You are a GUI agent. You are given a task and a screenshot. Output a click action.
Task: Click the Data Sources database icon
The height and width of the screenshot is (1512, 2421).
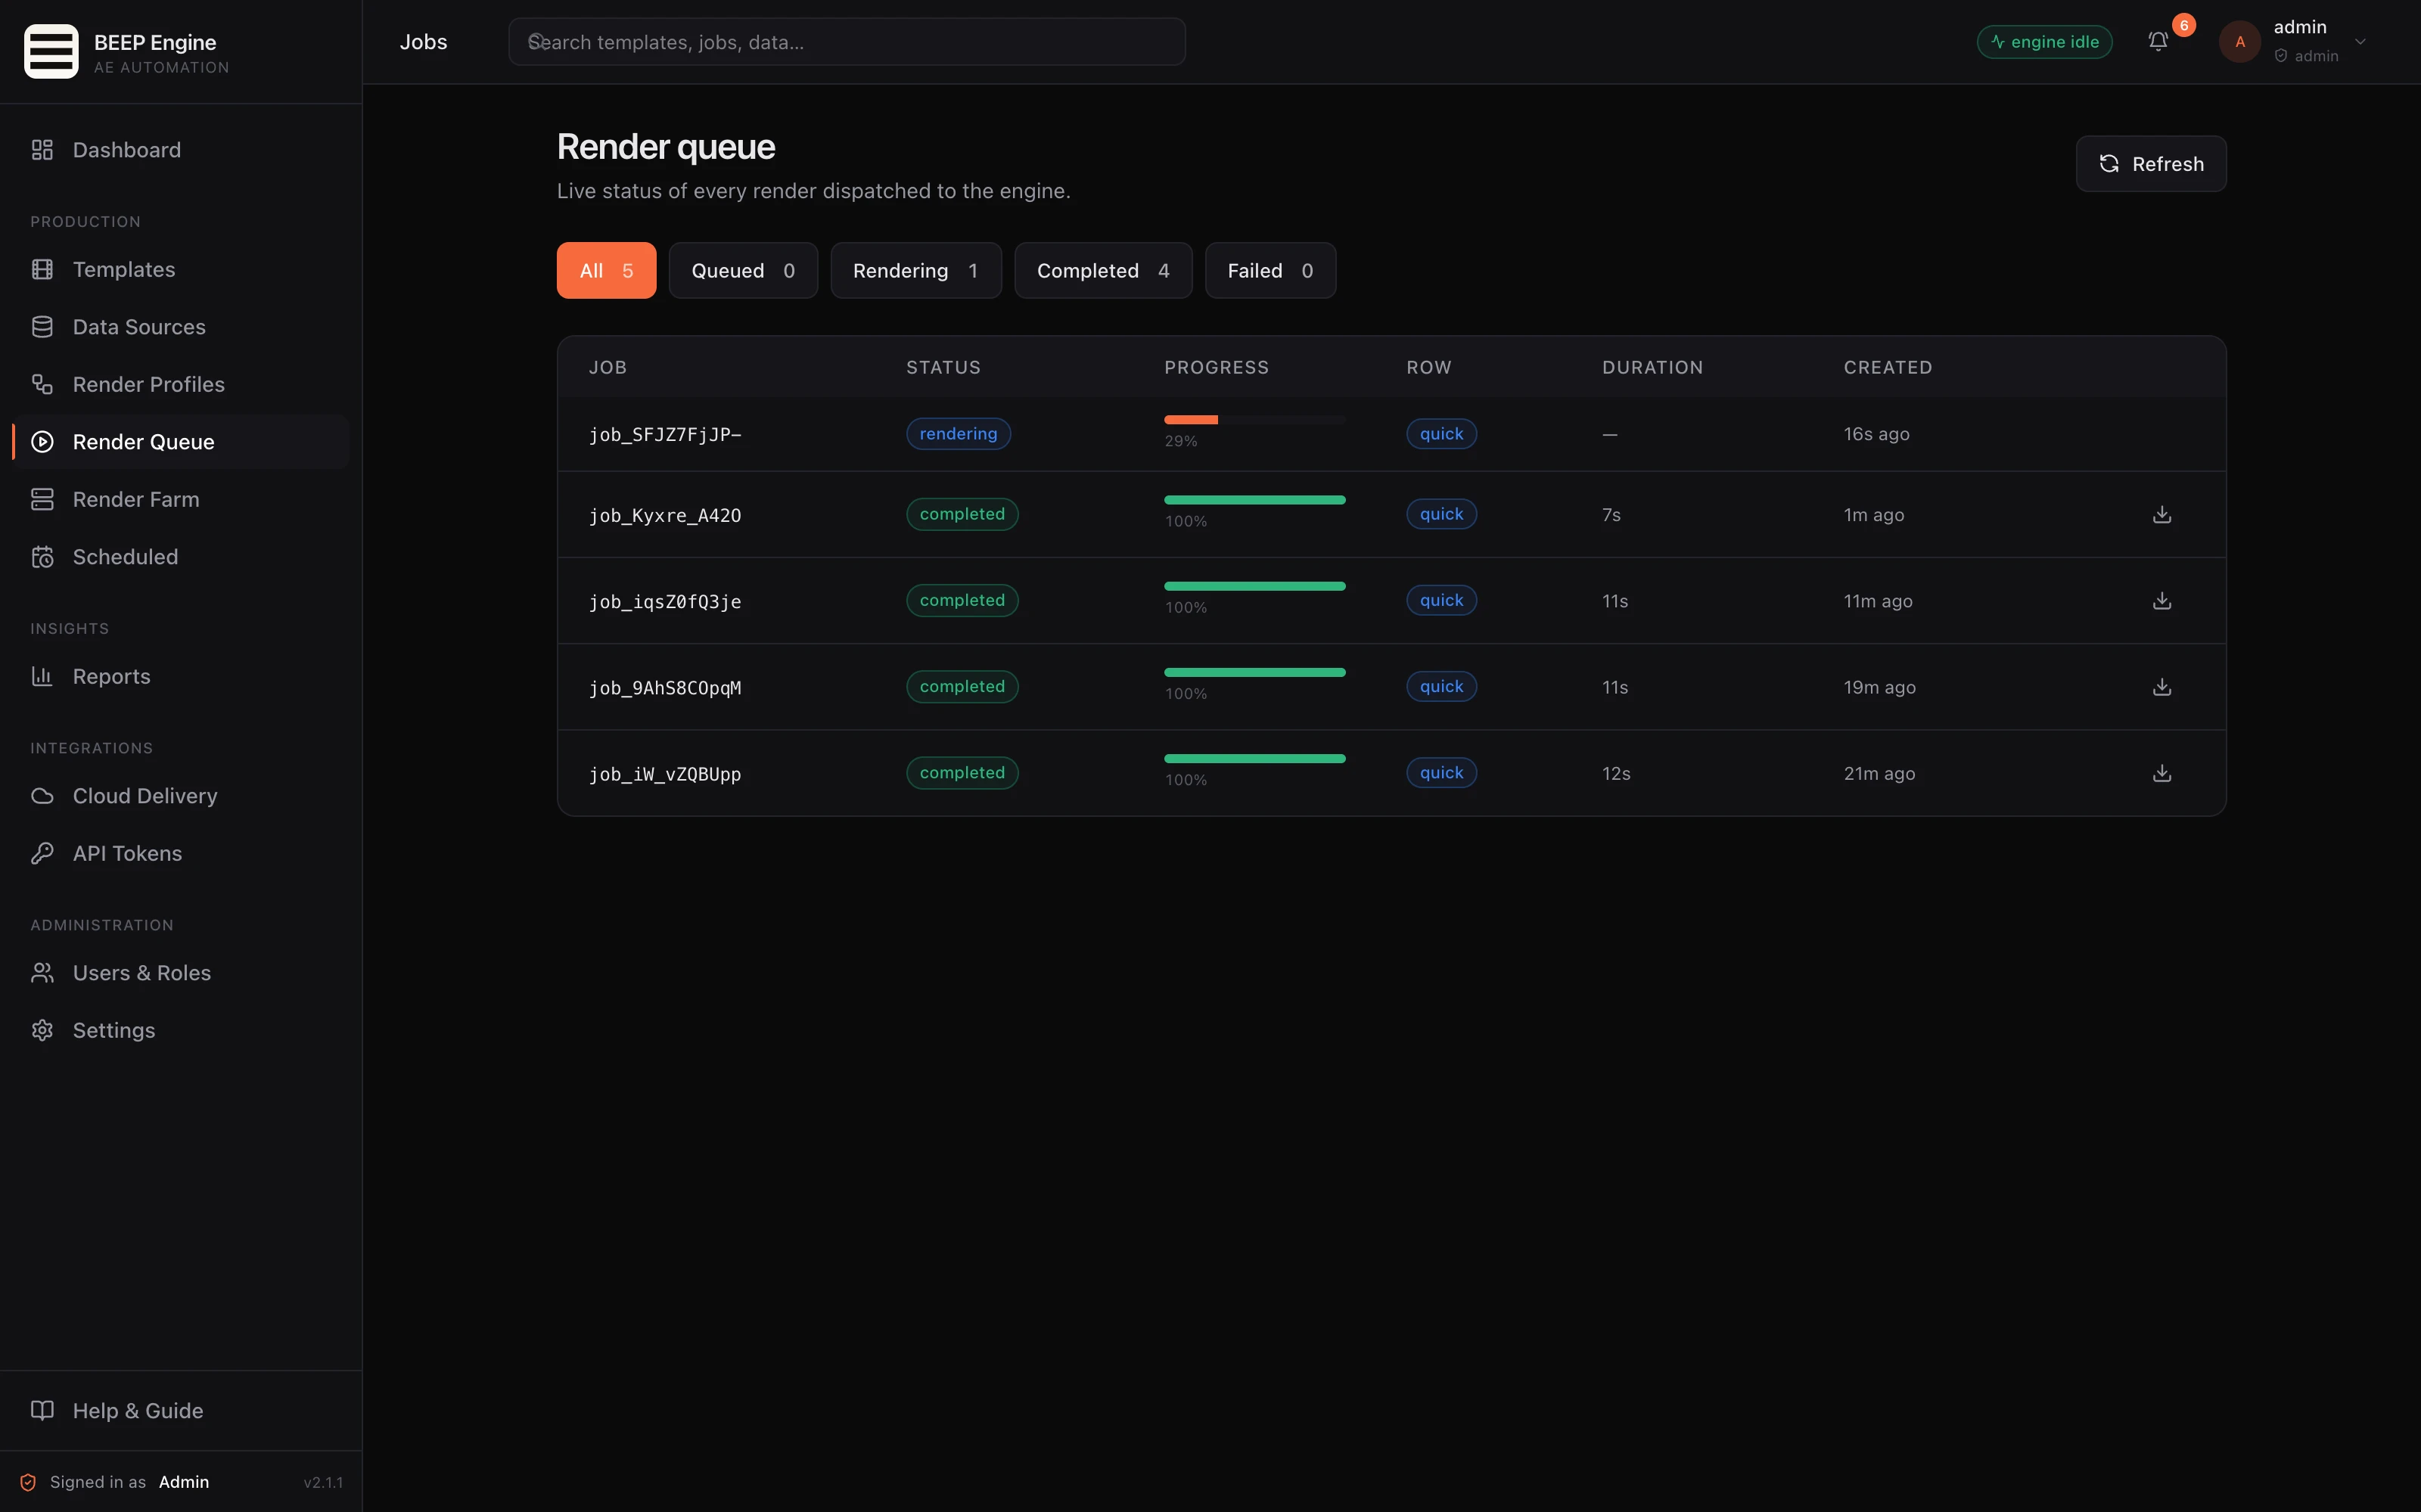(x=42, y=327)
